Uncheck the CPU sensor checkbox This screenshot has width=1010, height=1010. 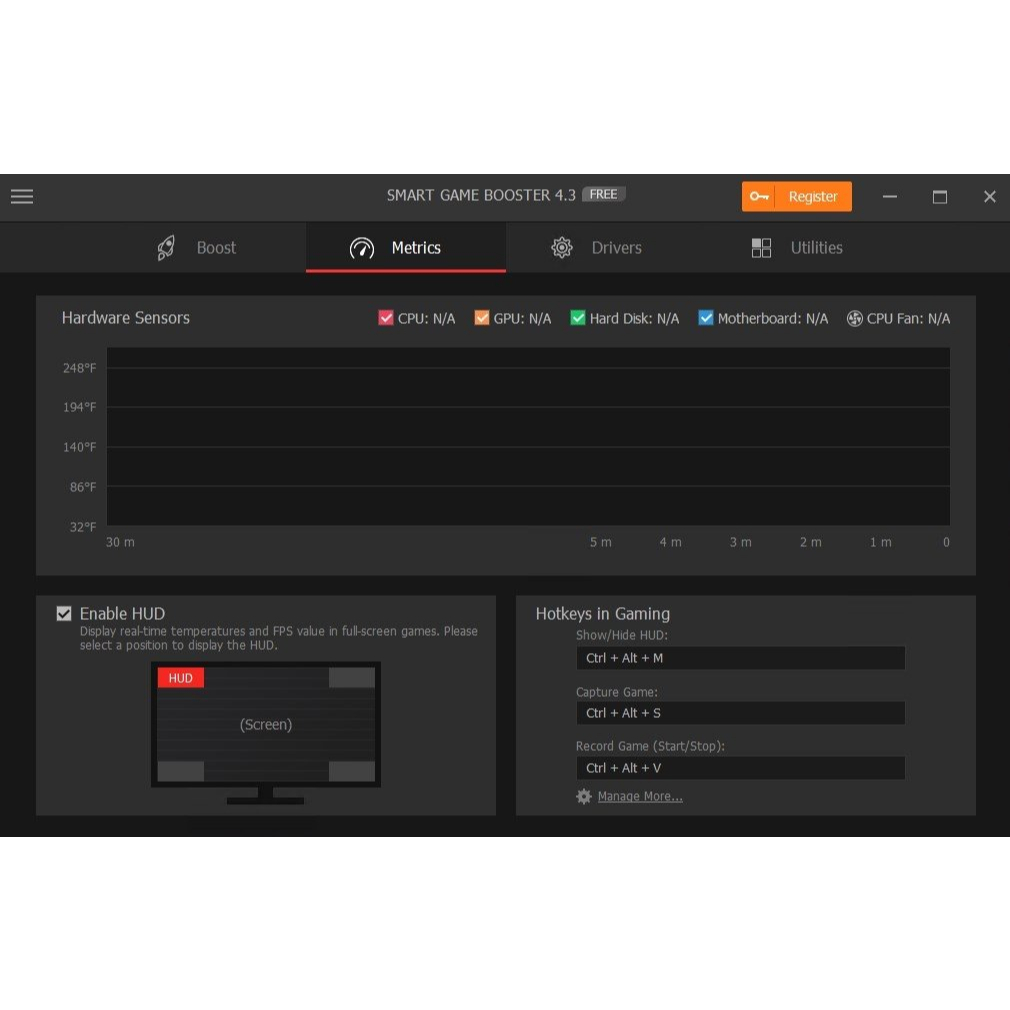(x=386, y=318)
